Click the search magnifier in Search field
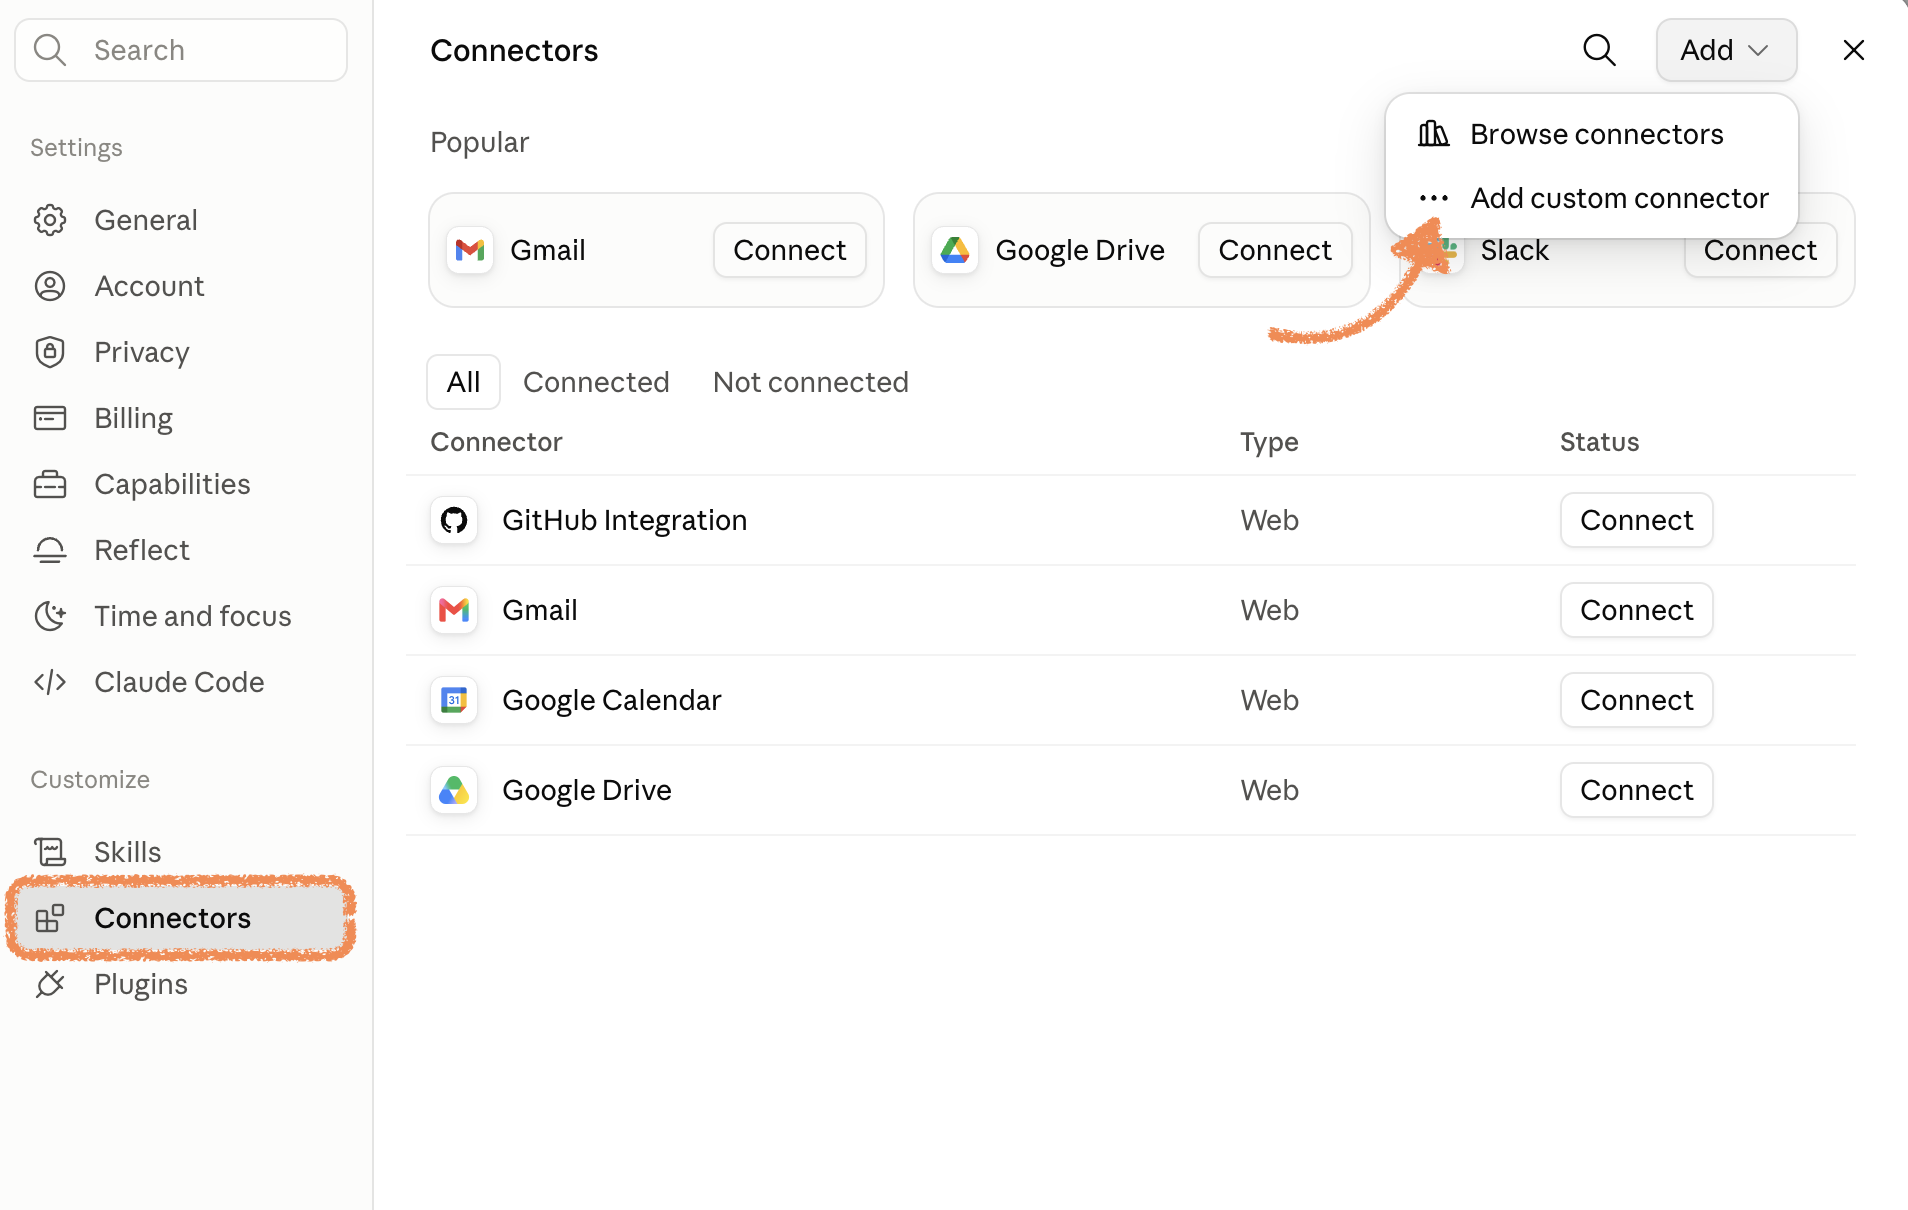The image size is (1908, 1210). pyautogui.click(x=50, y=50)
